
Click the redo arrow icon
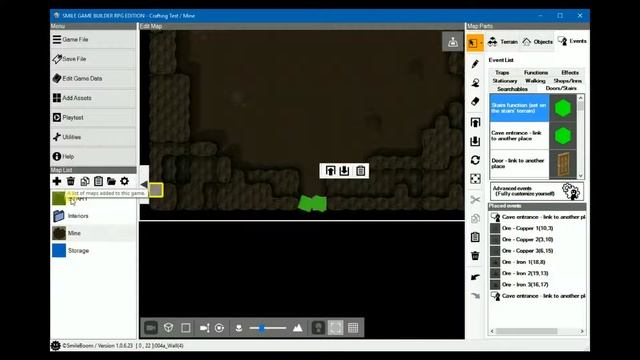tap(475, 296)
